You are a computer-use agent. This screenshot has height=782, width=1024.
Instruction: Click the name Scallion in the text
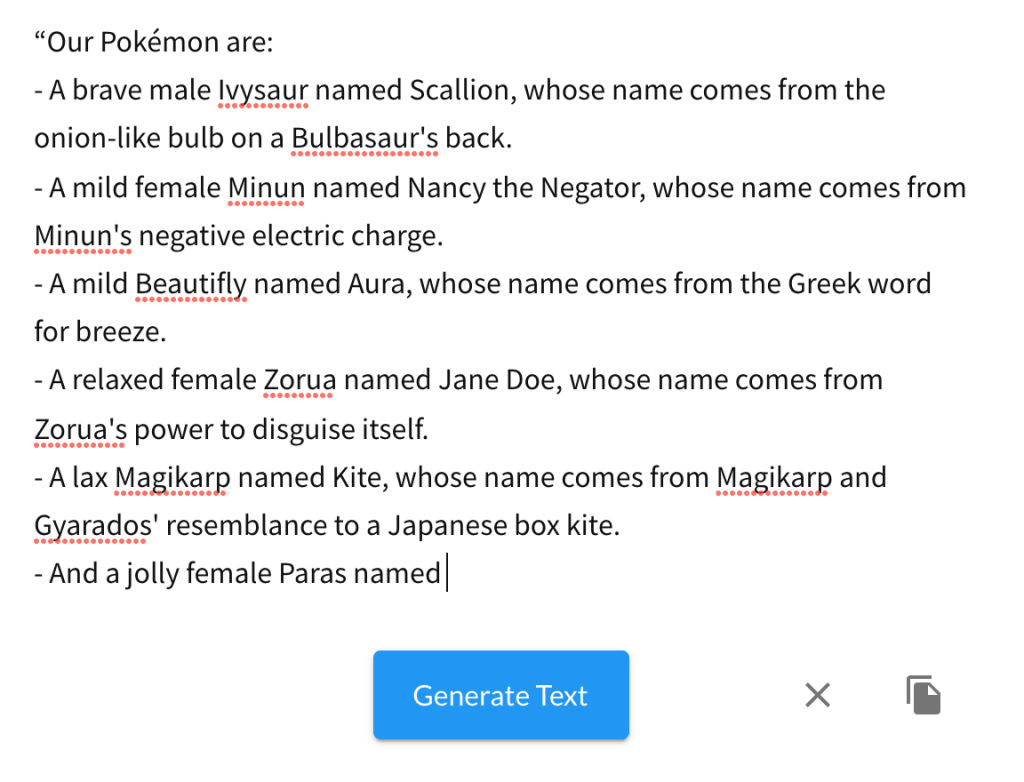pyautogui.click(x=459, y=91)
